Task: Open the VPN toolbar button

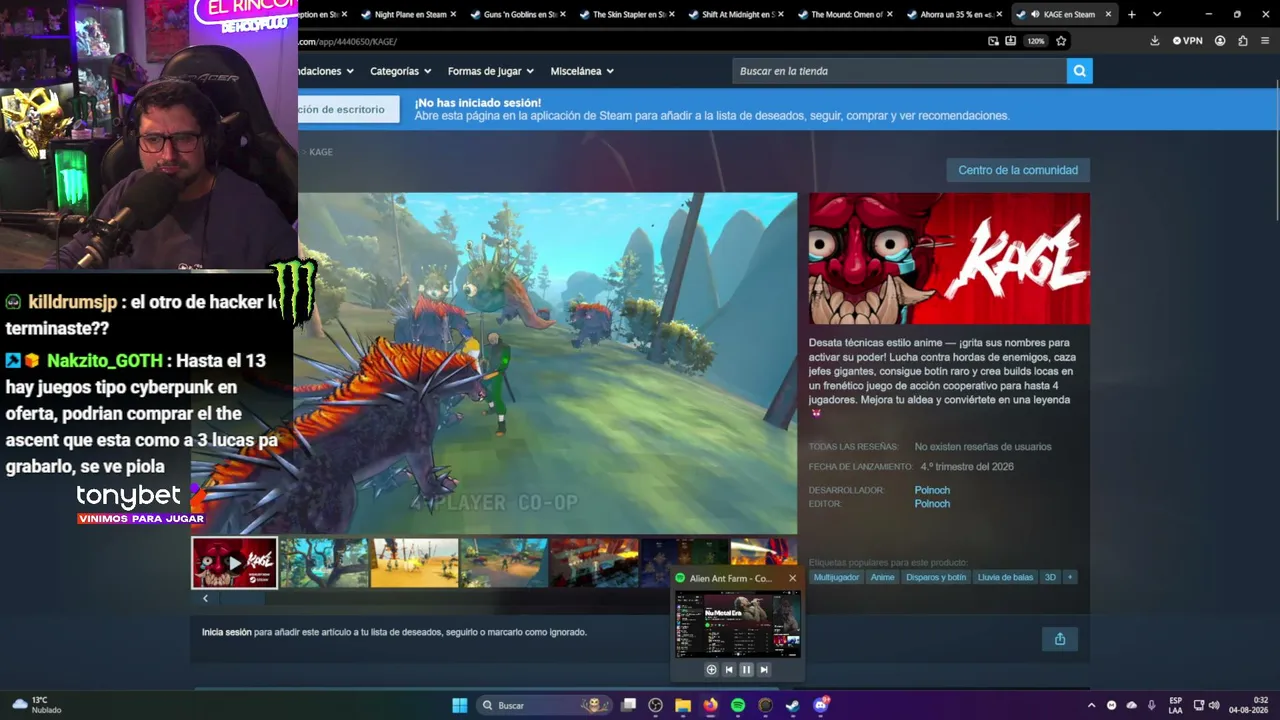Action: click(x=1187, y=41)
